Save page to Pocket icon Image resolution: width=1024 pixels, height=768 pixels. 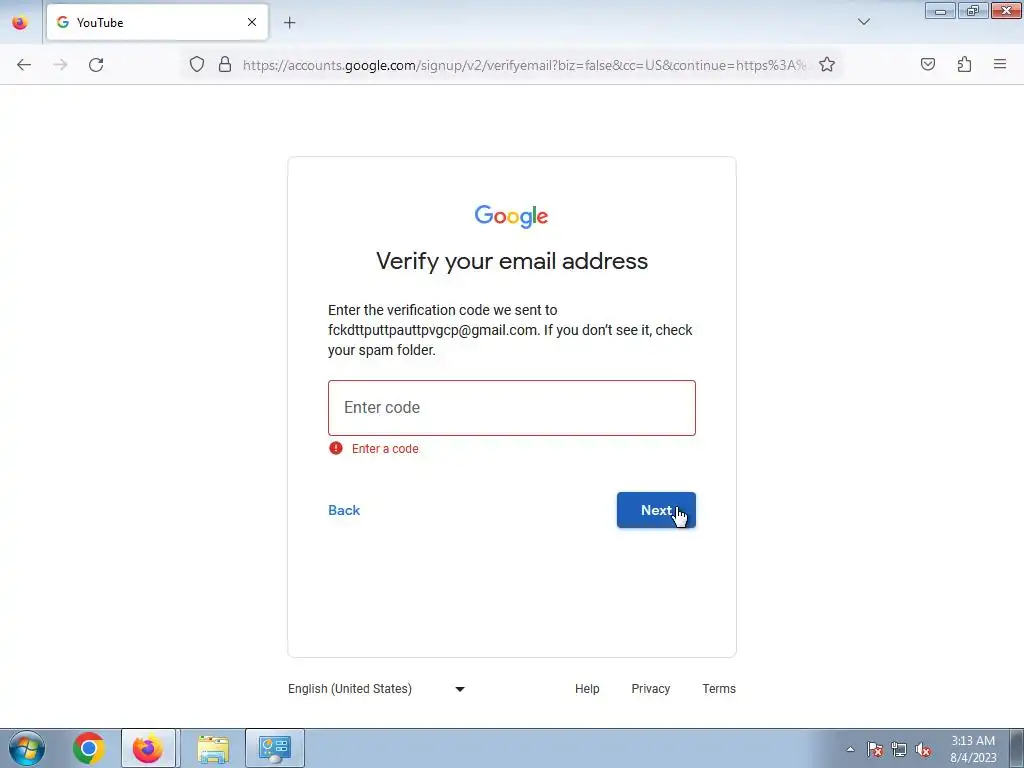click(928, 65)
